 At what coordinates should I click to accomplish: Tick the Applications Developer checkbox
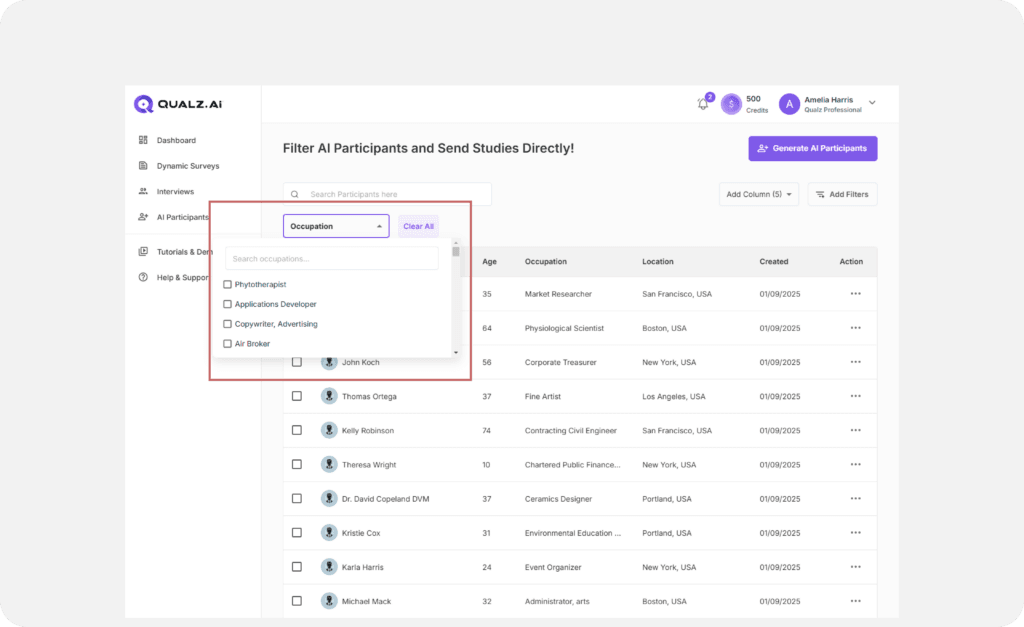click(228, 304)
